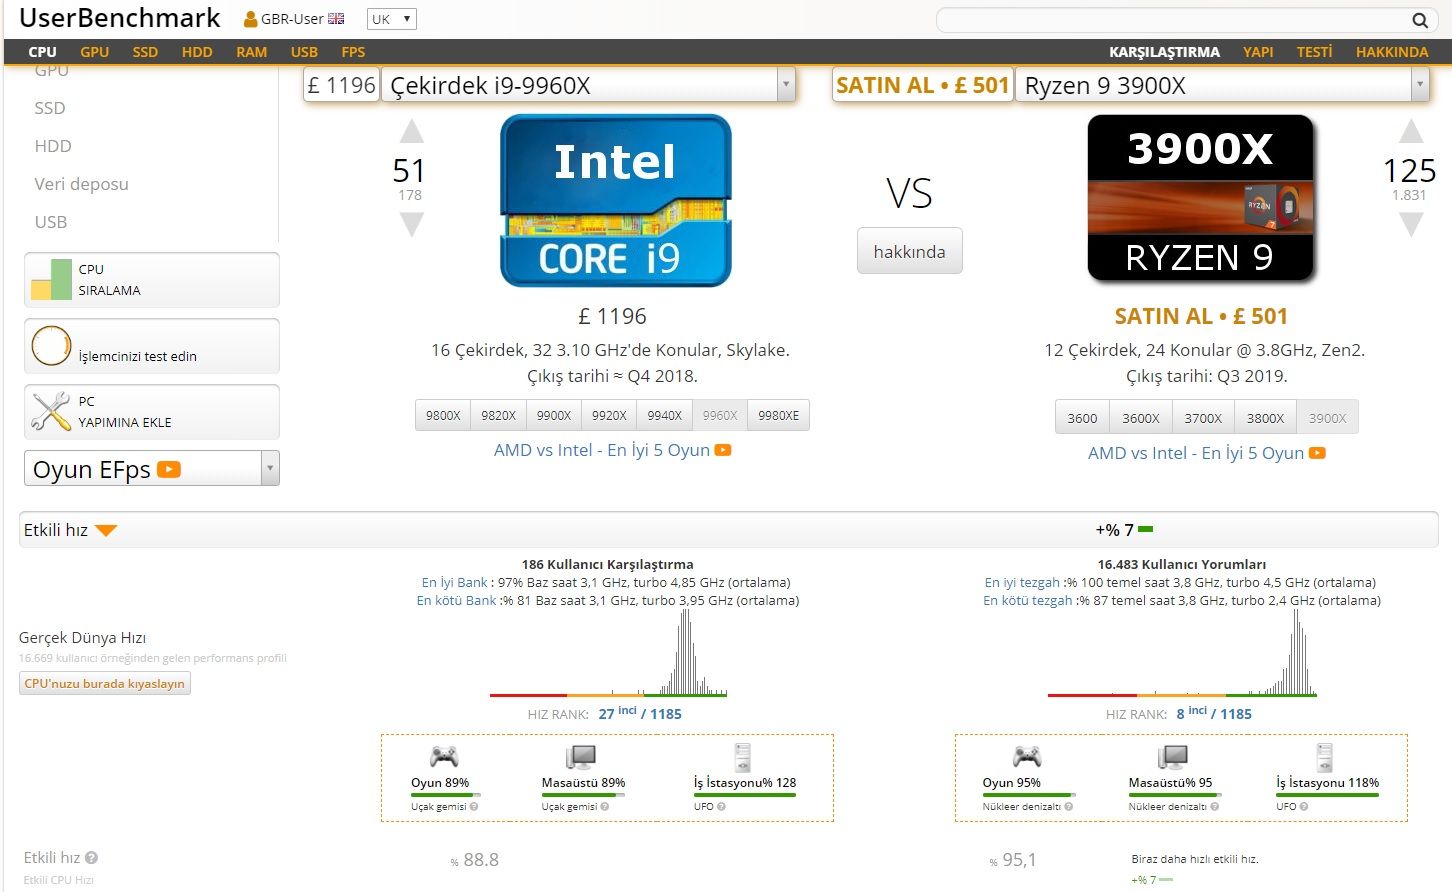Click the UK flag icon
1452x892 pixels.
coord(336,19)
